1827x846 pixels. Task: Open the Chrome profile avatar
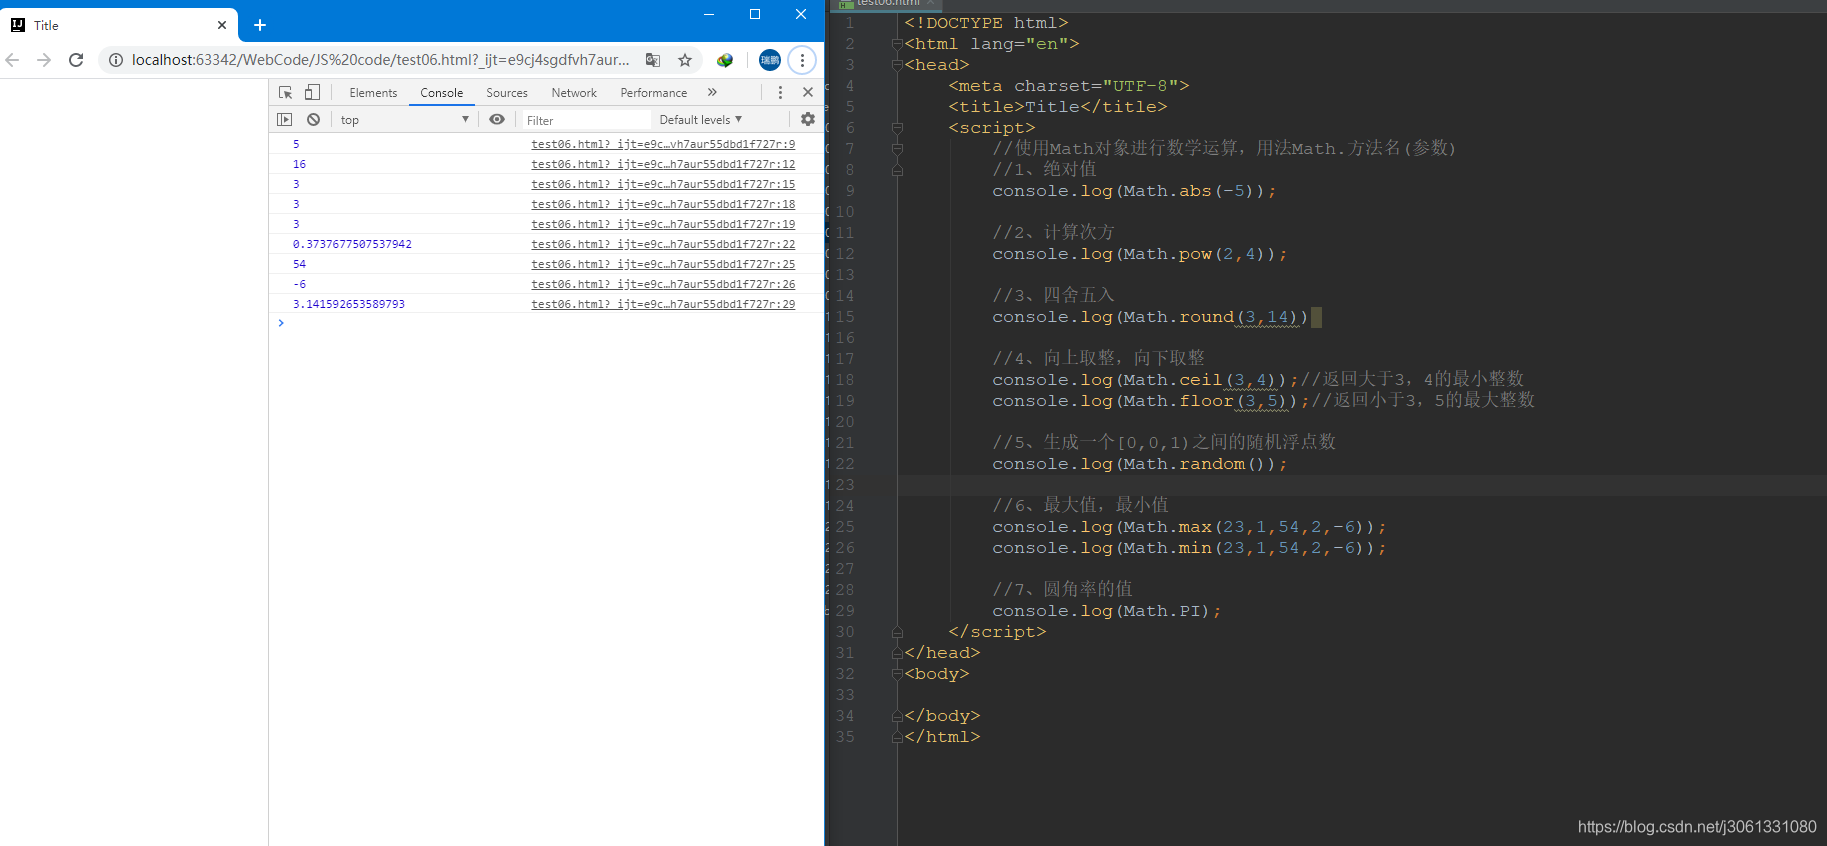[x=770, y=60]
